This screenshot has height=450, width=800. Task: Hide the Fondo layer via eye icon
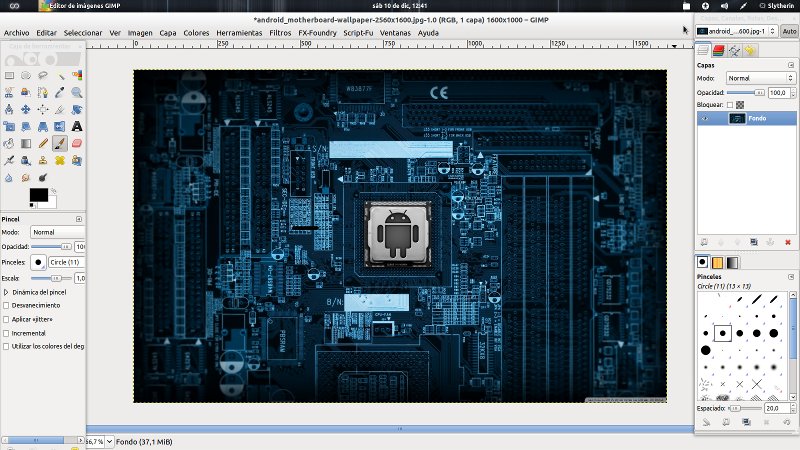point(705,118)
